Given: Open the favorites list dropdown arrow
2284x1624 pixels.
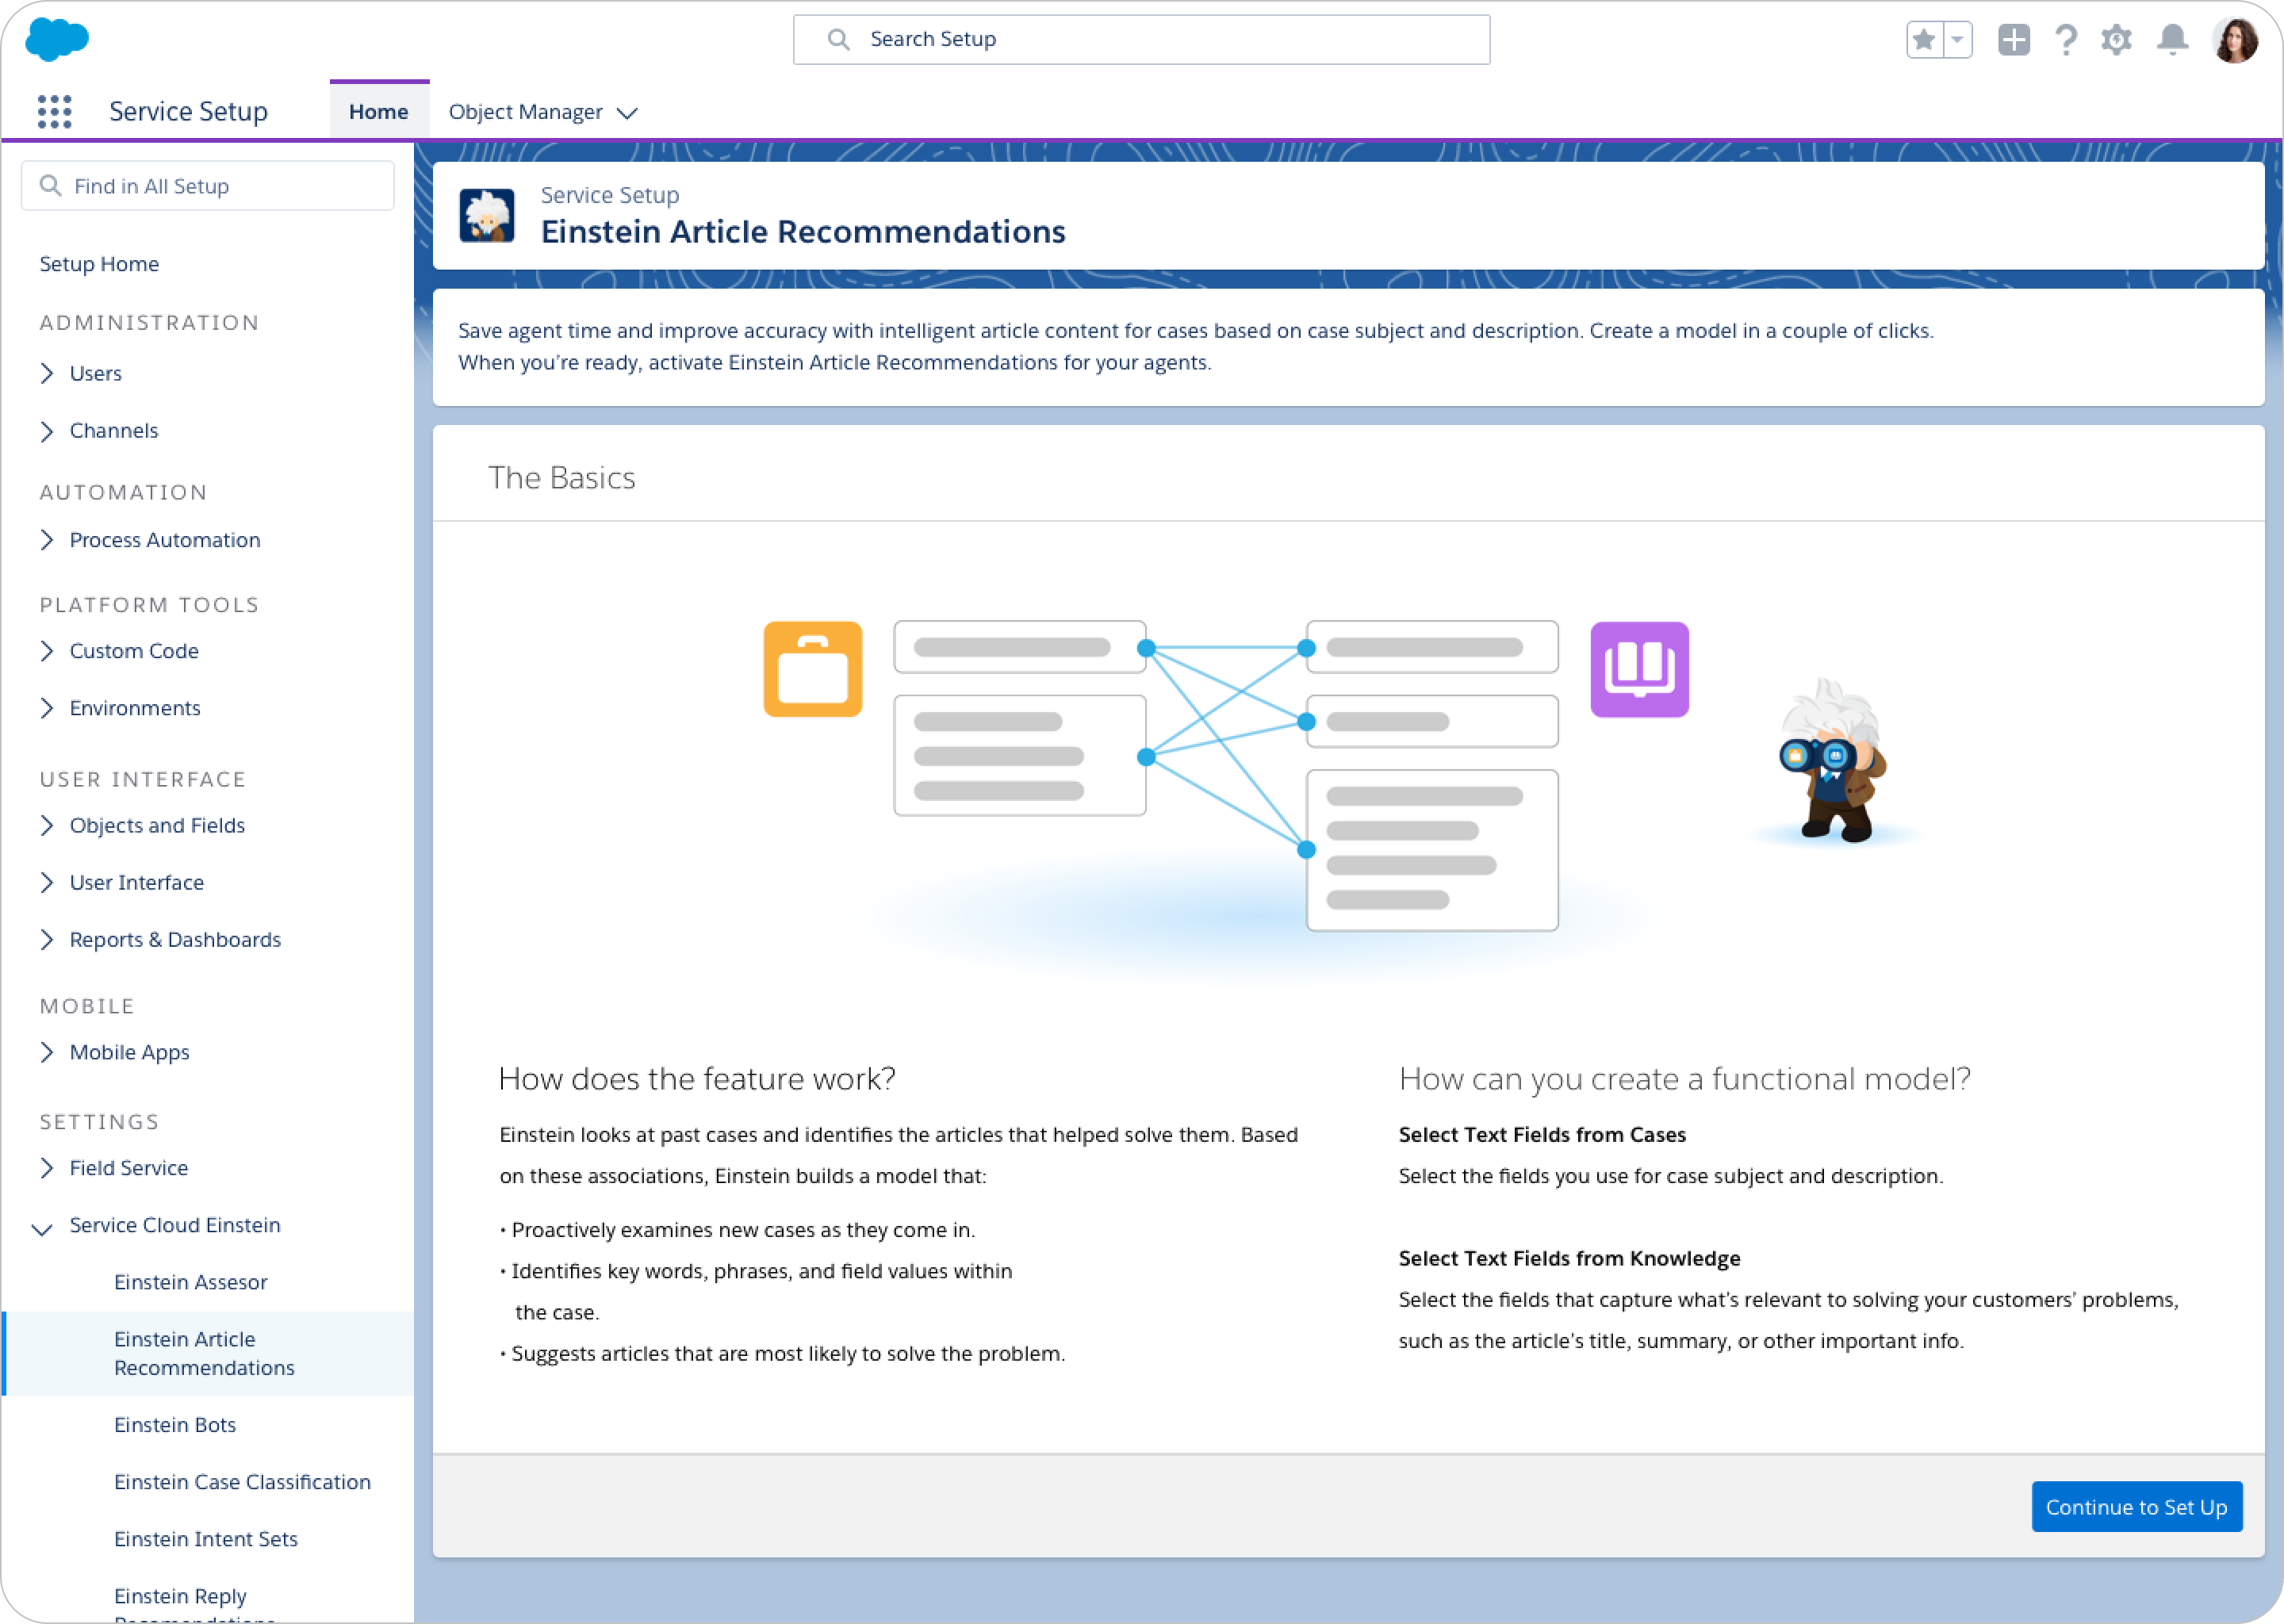Looking at the screenshot, I should (x=1957, y=40).
